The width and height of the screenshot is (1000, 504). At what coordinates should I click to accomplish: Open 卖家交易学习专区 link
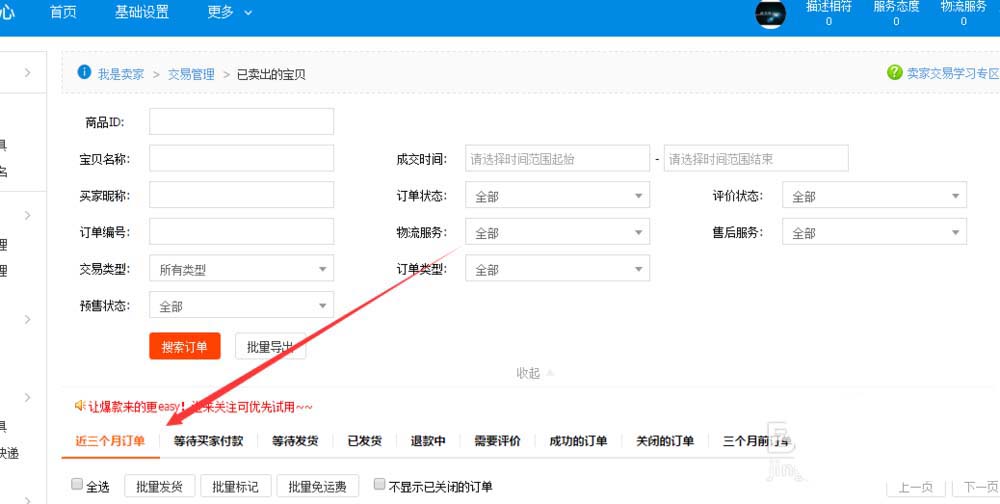[x=952, y=73]
